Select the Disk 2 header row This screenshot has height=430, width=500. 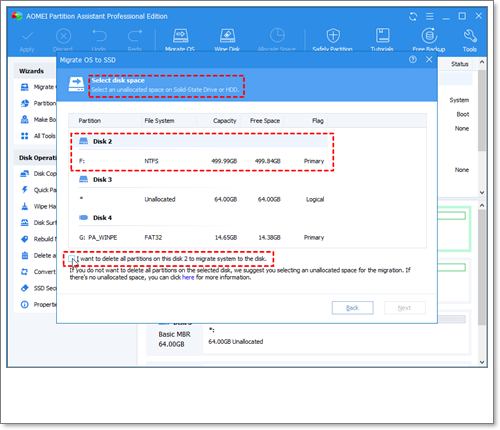pos(202,141)
